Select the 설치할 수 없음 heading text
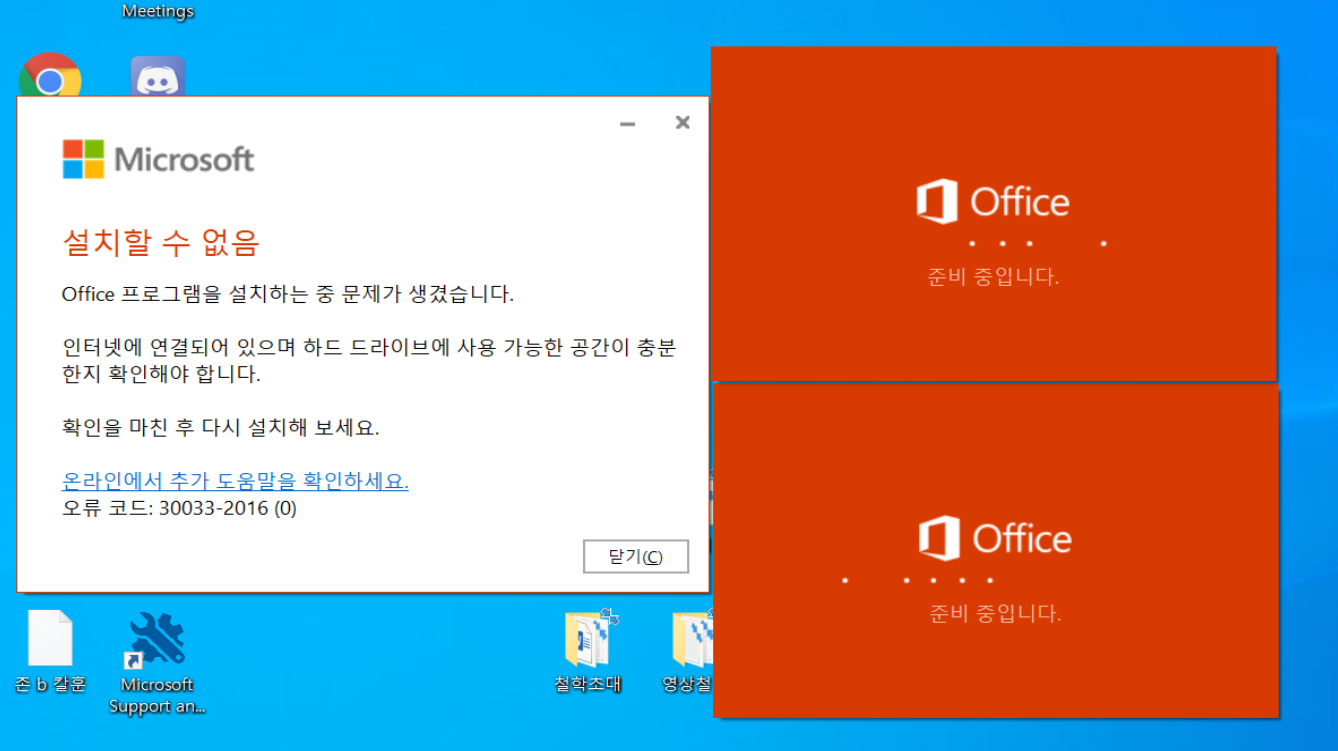 (x=161, y=242)
